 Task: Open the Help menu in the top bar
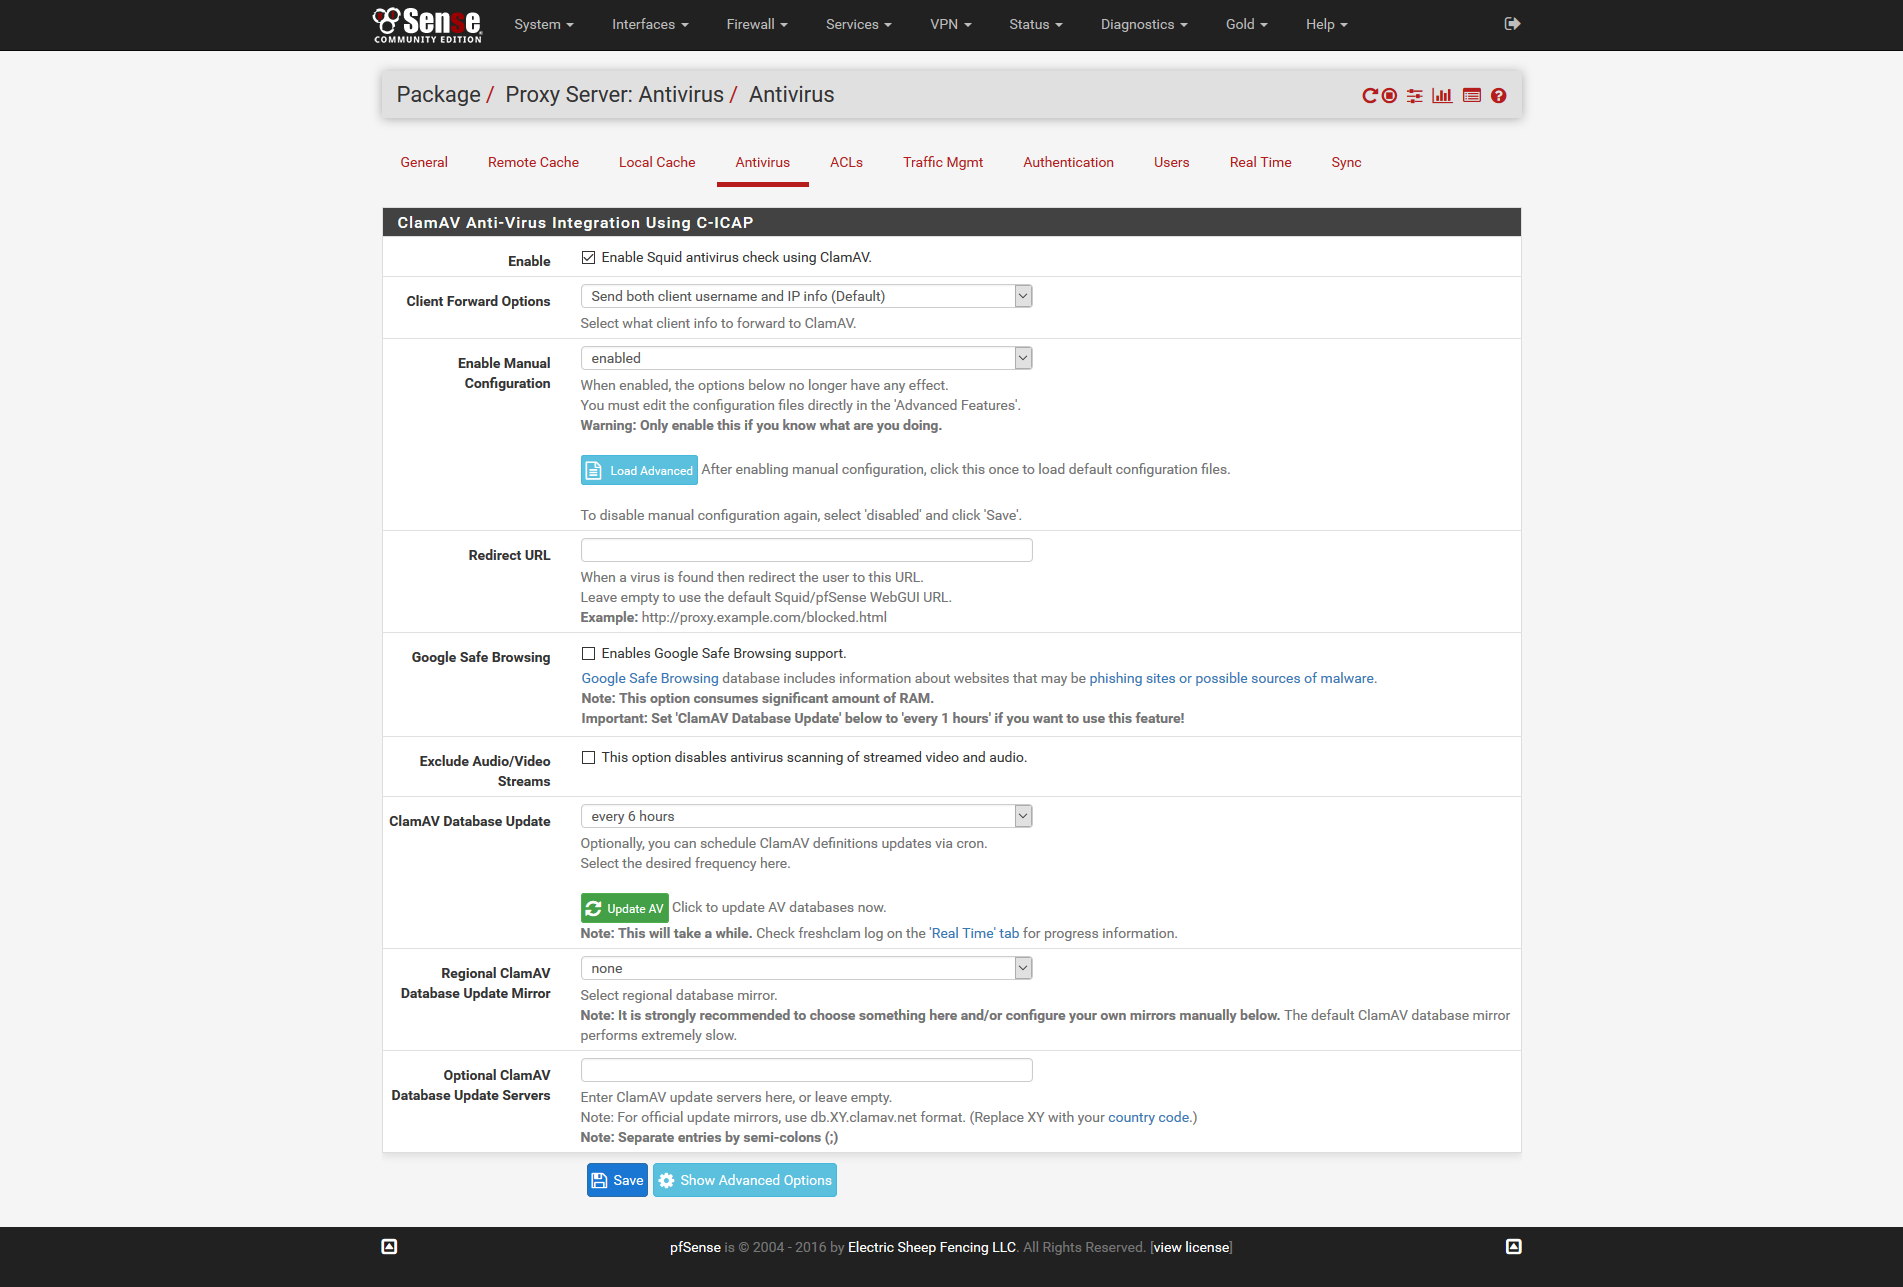(1327, 24)
